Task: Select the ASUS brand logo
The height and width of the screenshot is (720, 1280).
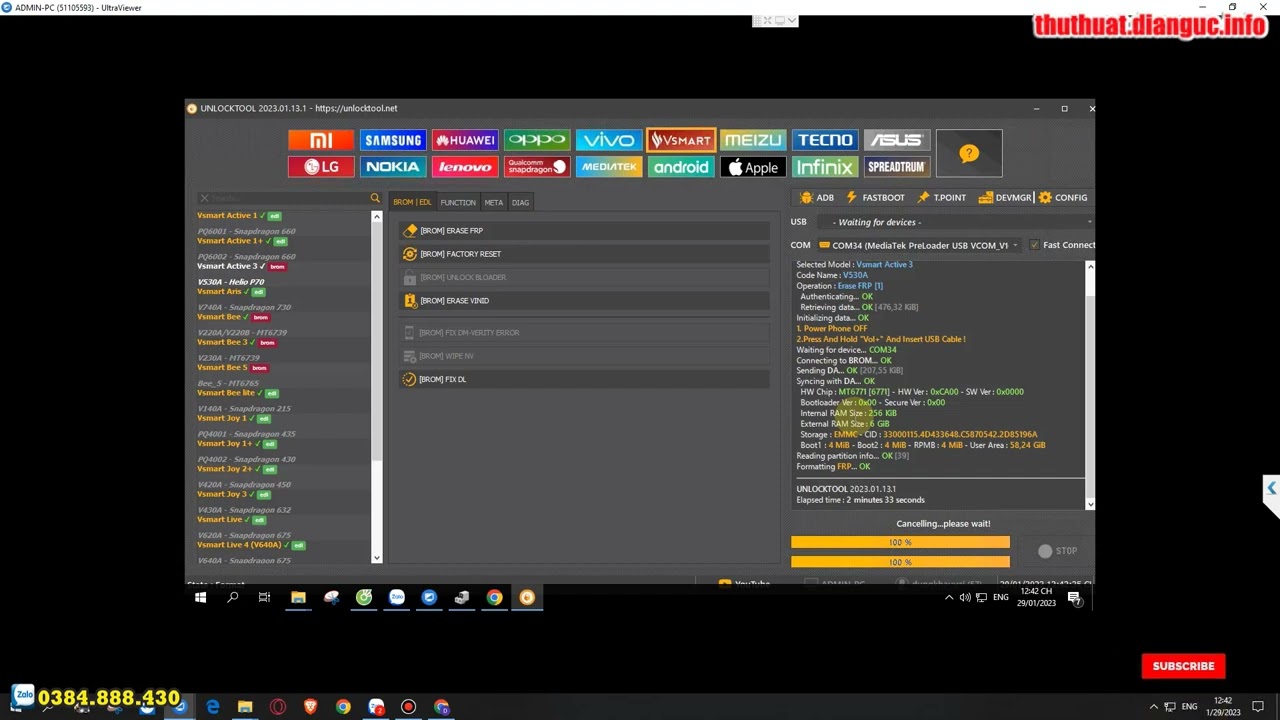Action: 897,140
